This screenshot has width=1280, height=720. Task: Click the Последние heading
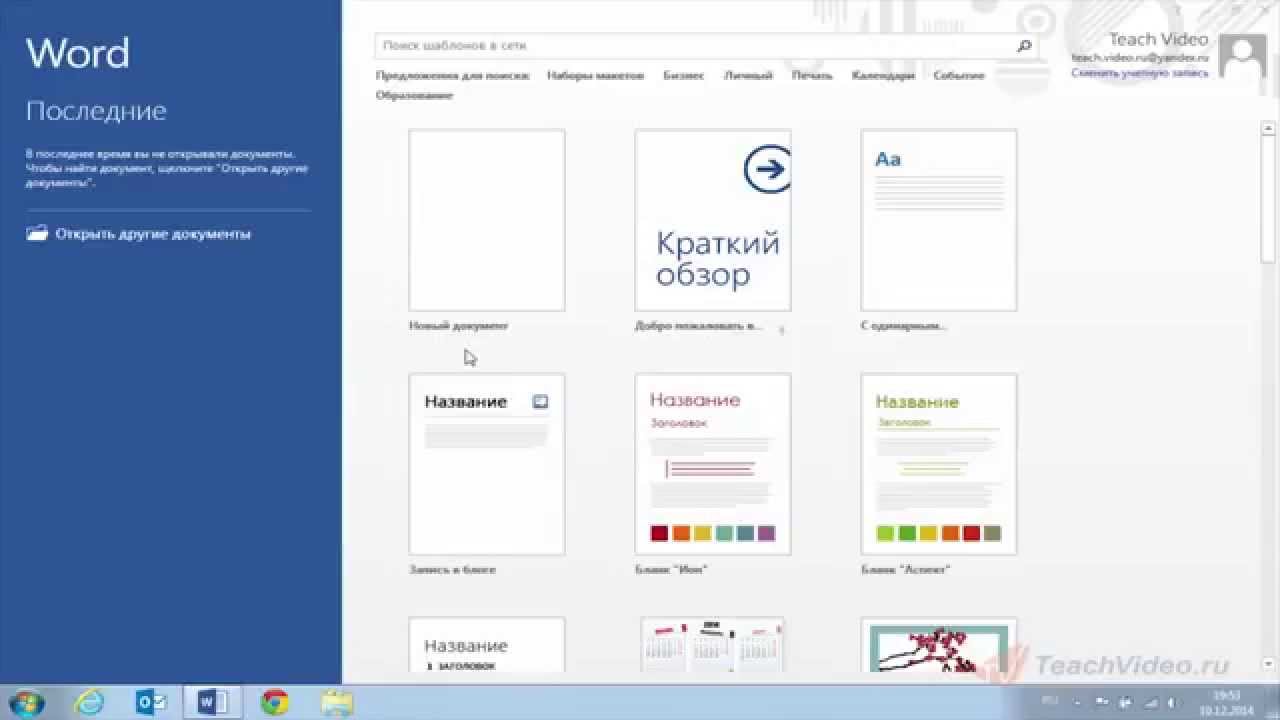96,111
